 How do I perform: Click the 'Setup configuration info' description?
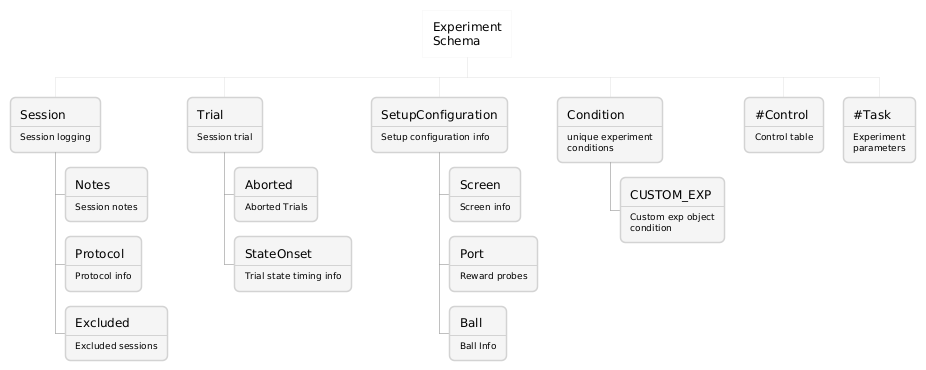[435, 137]
